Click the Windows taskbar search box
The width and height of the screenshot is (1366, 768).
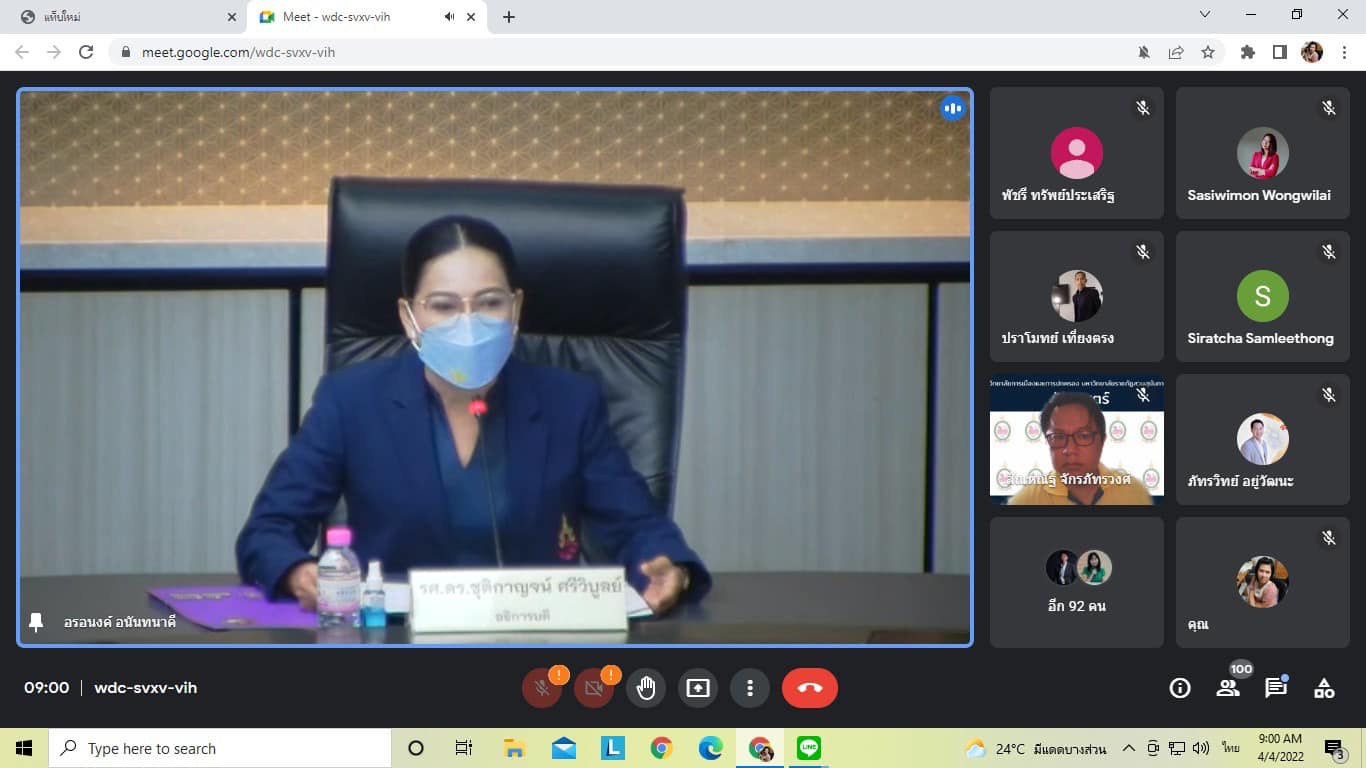tap(220, 748)
